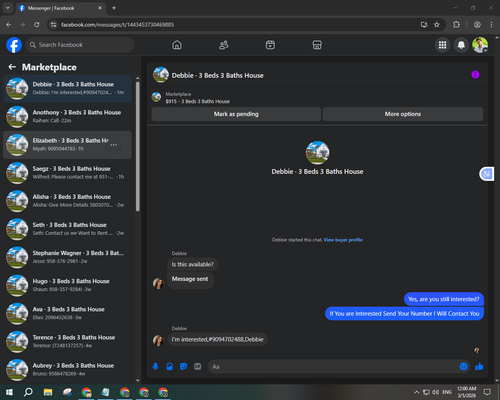Open the GIF picker icon
The width and height of the screenshot is (500, 400).
tap(198, 367)
